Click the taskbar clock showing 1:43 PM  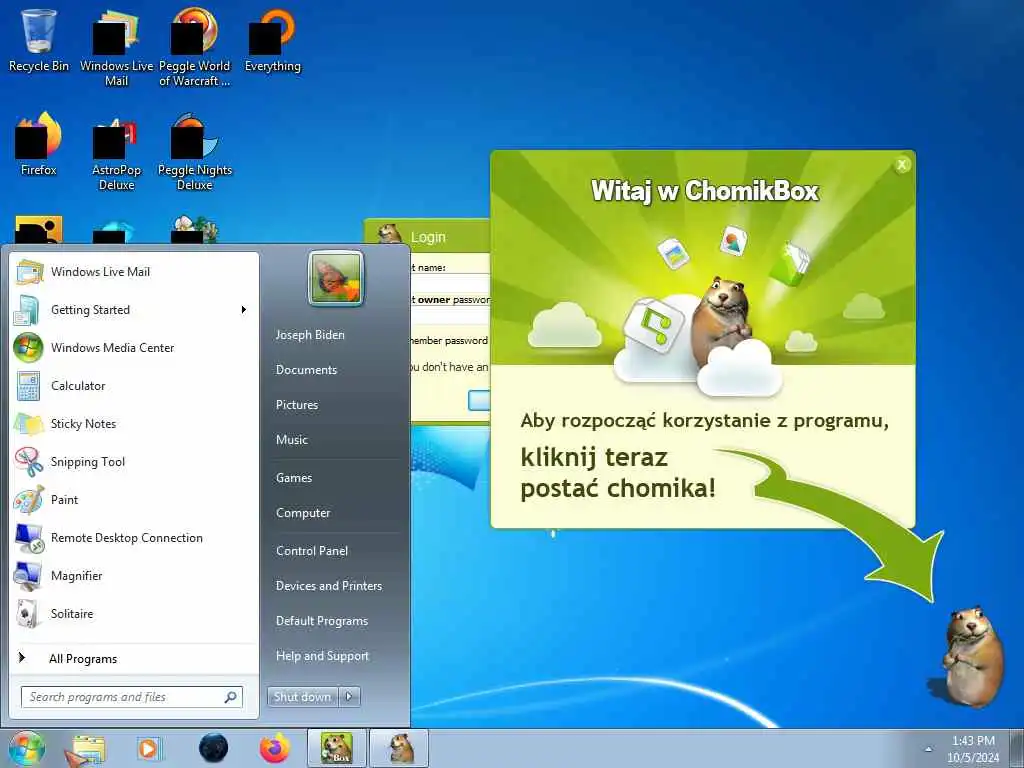[x=973, y=749]
